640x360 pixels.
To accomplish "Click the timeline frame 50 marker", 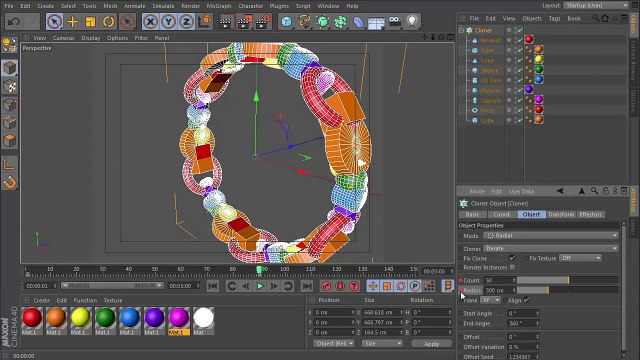I will coord(155,270).
